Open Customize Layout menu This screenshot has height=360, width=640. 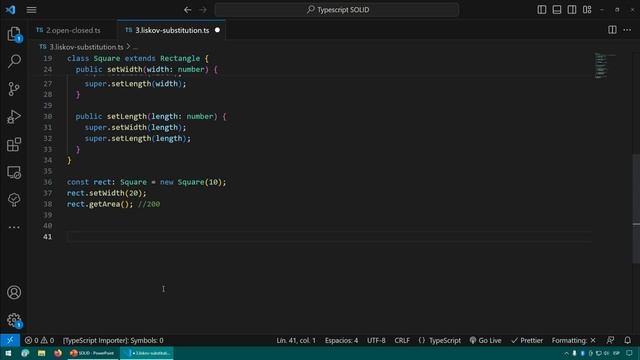click(x=587, y=10)
